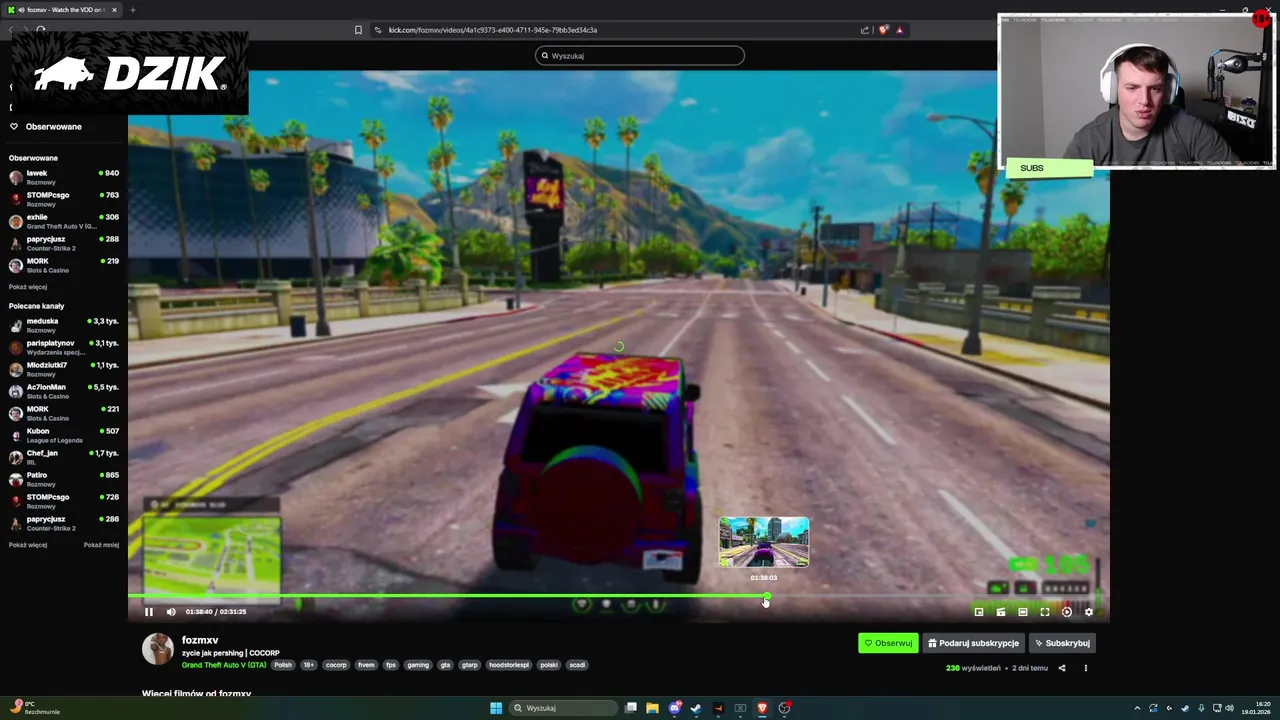Screen dimensions: 1280x720
Task: Close the fozmxv browser tab
Action: [114, 10]
